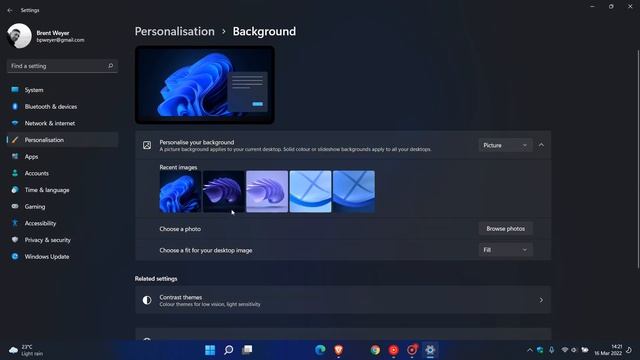Open Time & language settings
Image resolution: width=640 pixels, height=360 pixels.
62,190
